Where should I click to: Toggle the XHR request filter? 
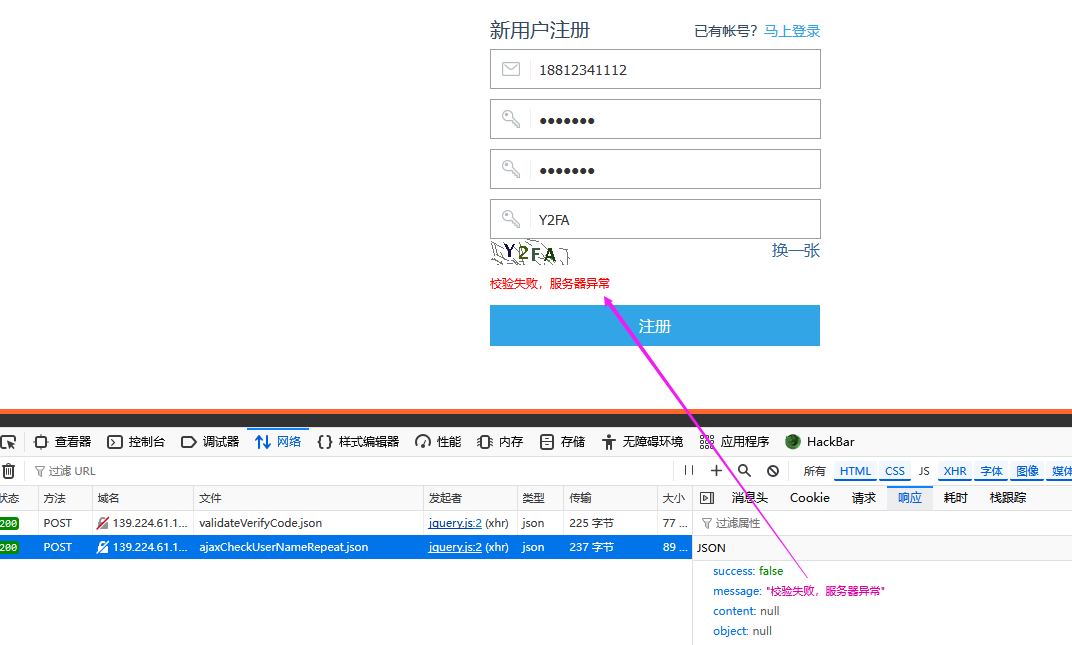click(955, 471)
